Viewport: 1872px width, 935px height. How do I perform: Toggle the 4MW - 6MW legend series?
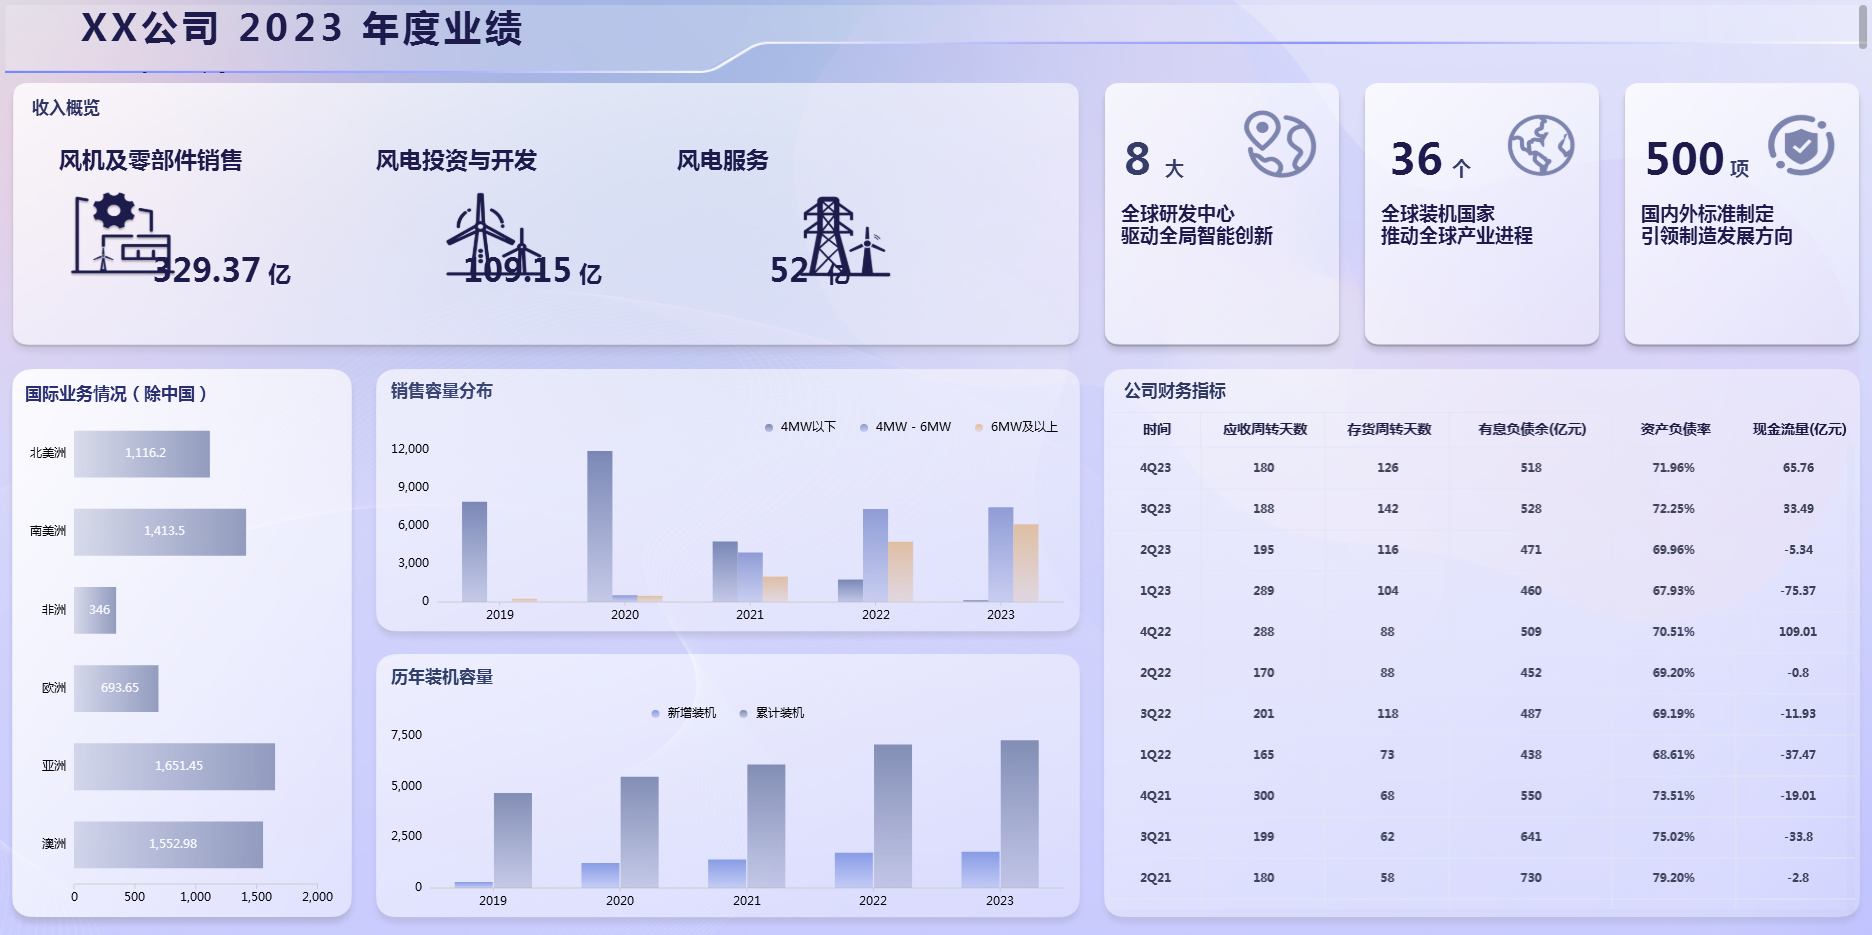[x=905, y=427]
